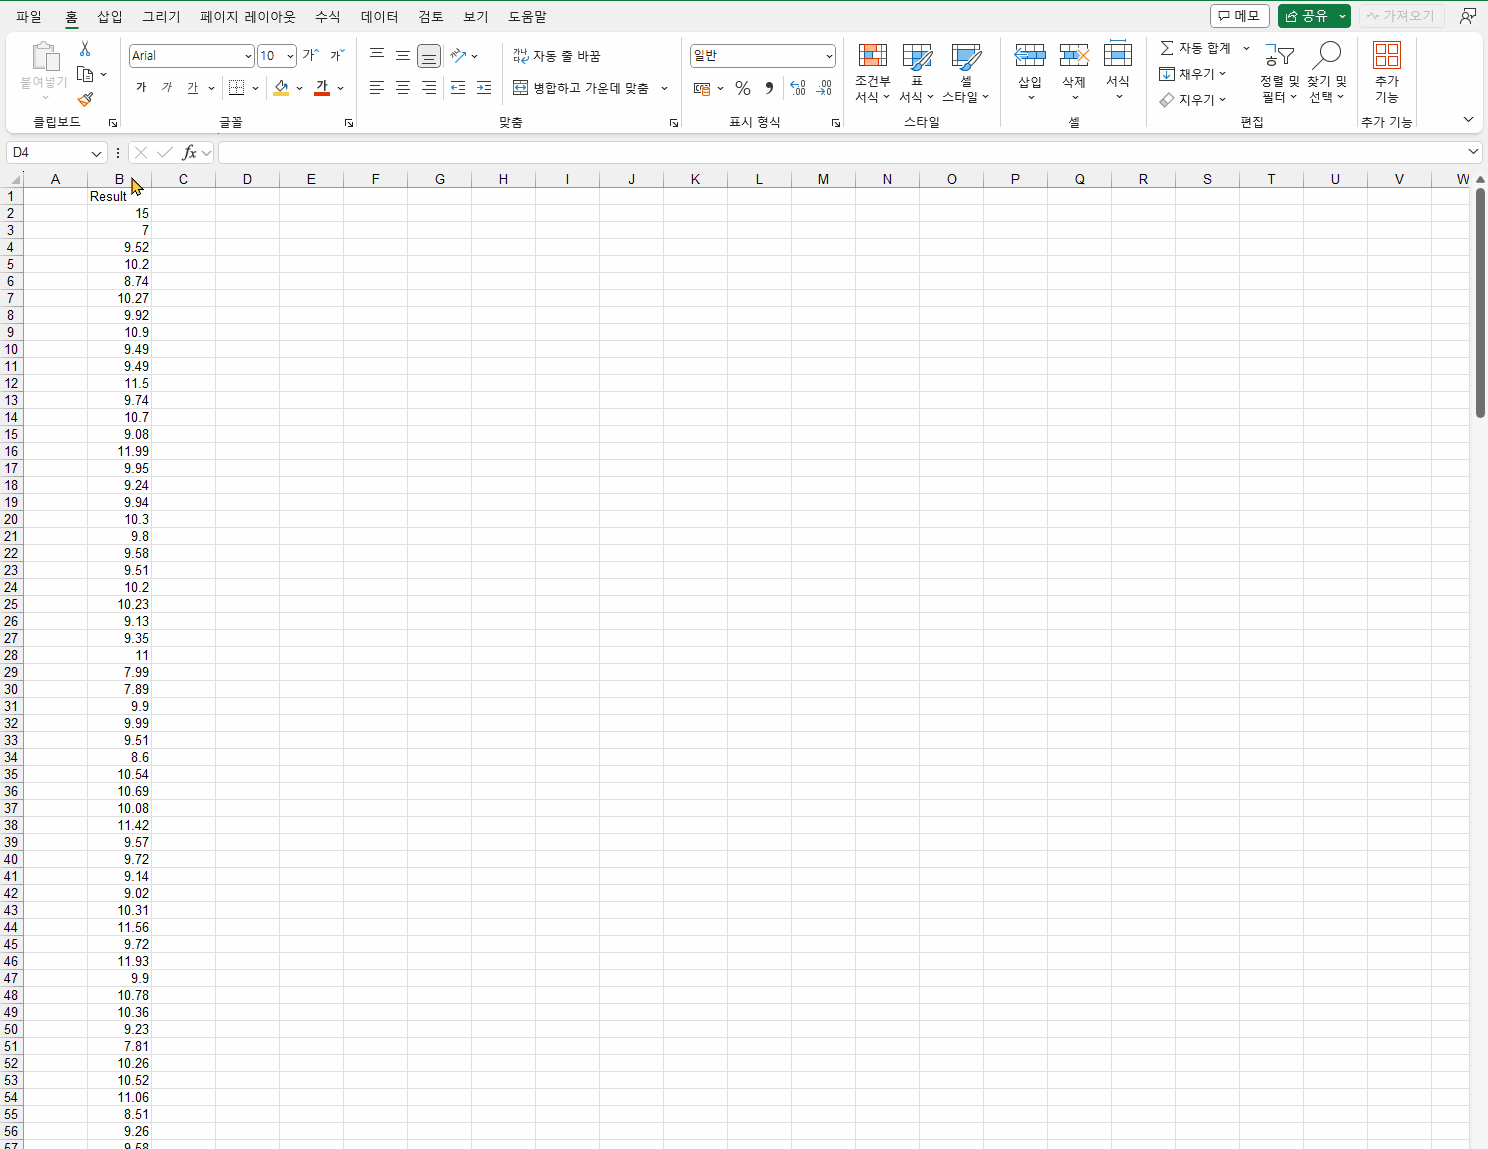Open the font size dropdown
This screenshot has height=1149, width=1488.
[290, 56]
